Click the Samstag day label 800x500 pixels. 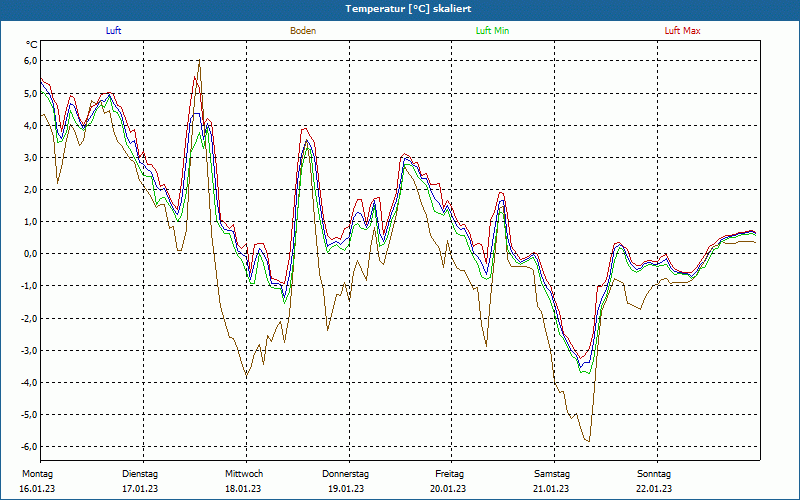[552, 473]
